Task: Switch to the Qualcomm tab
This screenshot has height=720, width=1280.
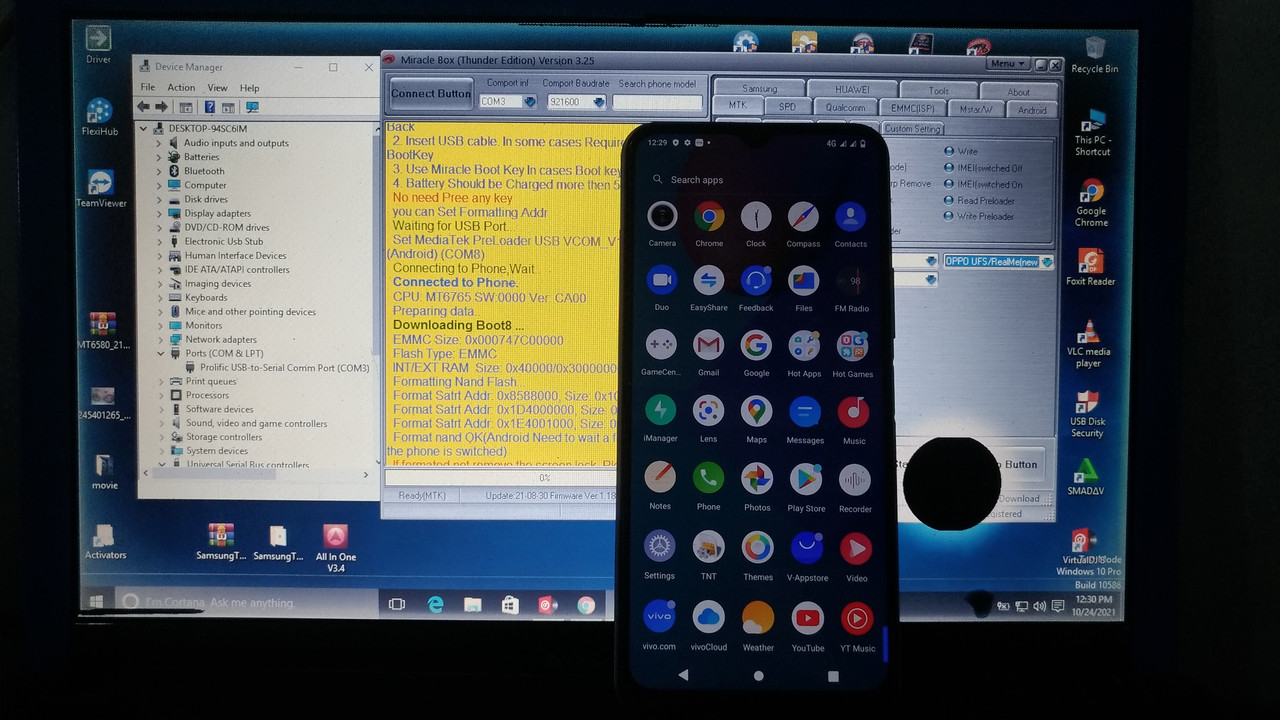Action: 846,109
